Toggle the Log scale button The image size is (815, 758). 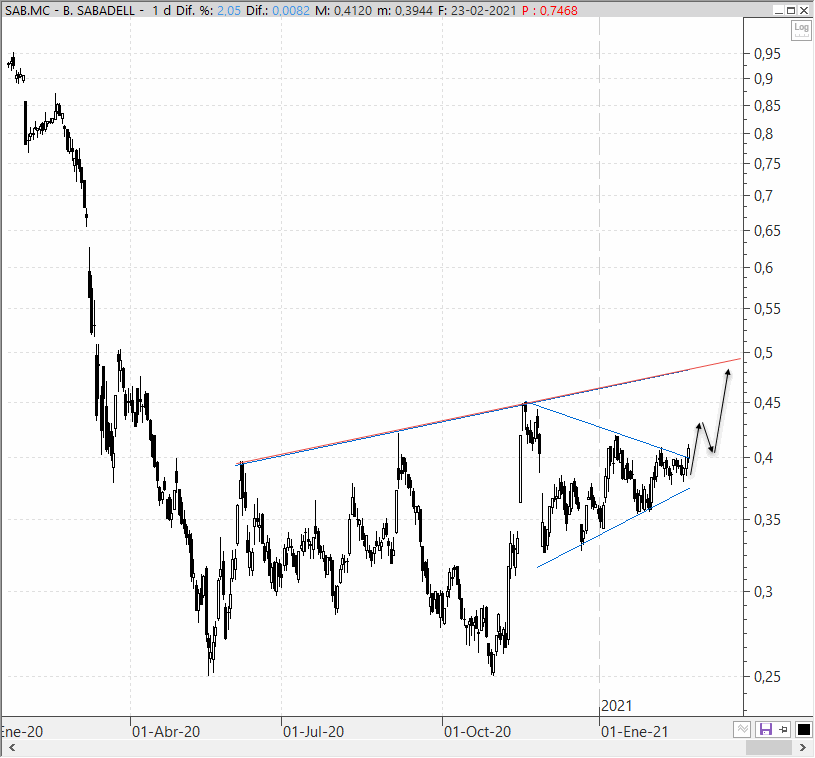[x=801, y=30]
